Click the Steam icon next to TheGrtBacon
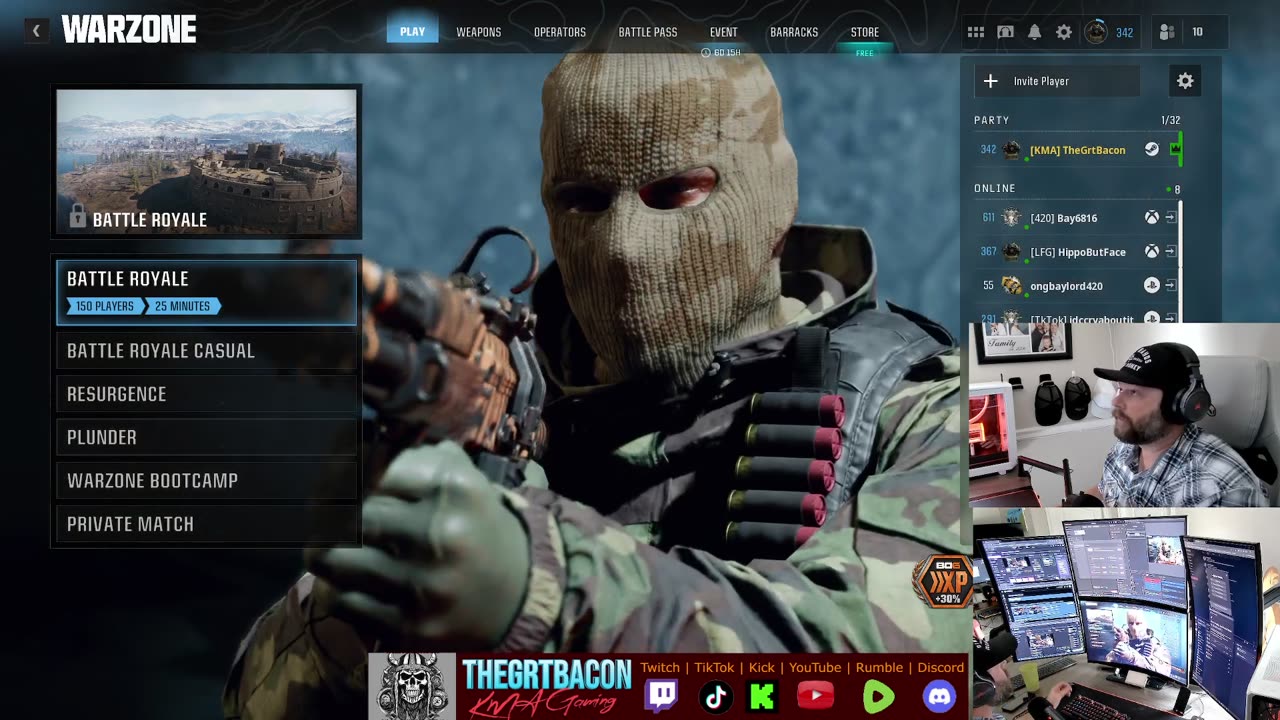Viewport: 1280px width, 720px height. coord(1152,149)
